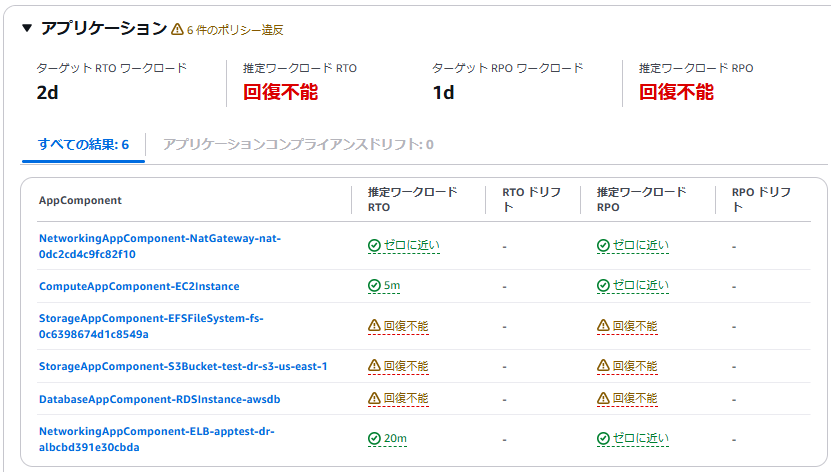
Task: Click the RTO ドリフト column header
Action: 532,200
